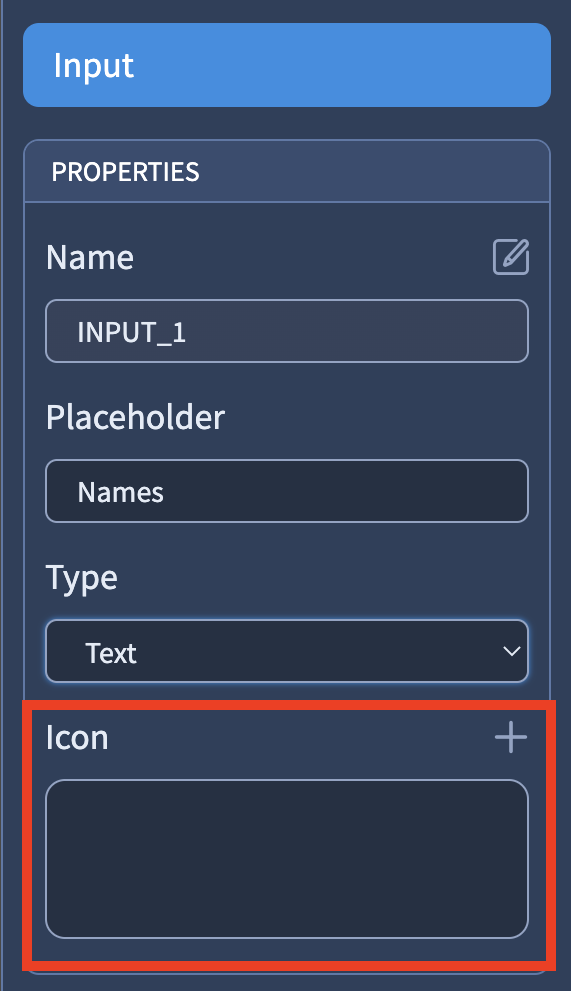Viewport: 571px width, 991px height.
Task: Collapse the PROPERTIES section header
Action: click(287, 171)
